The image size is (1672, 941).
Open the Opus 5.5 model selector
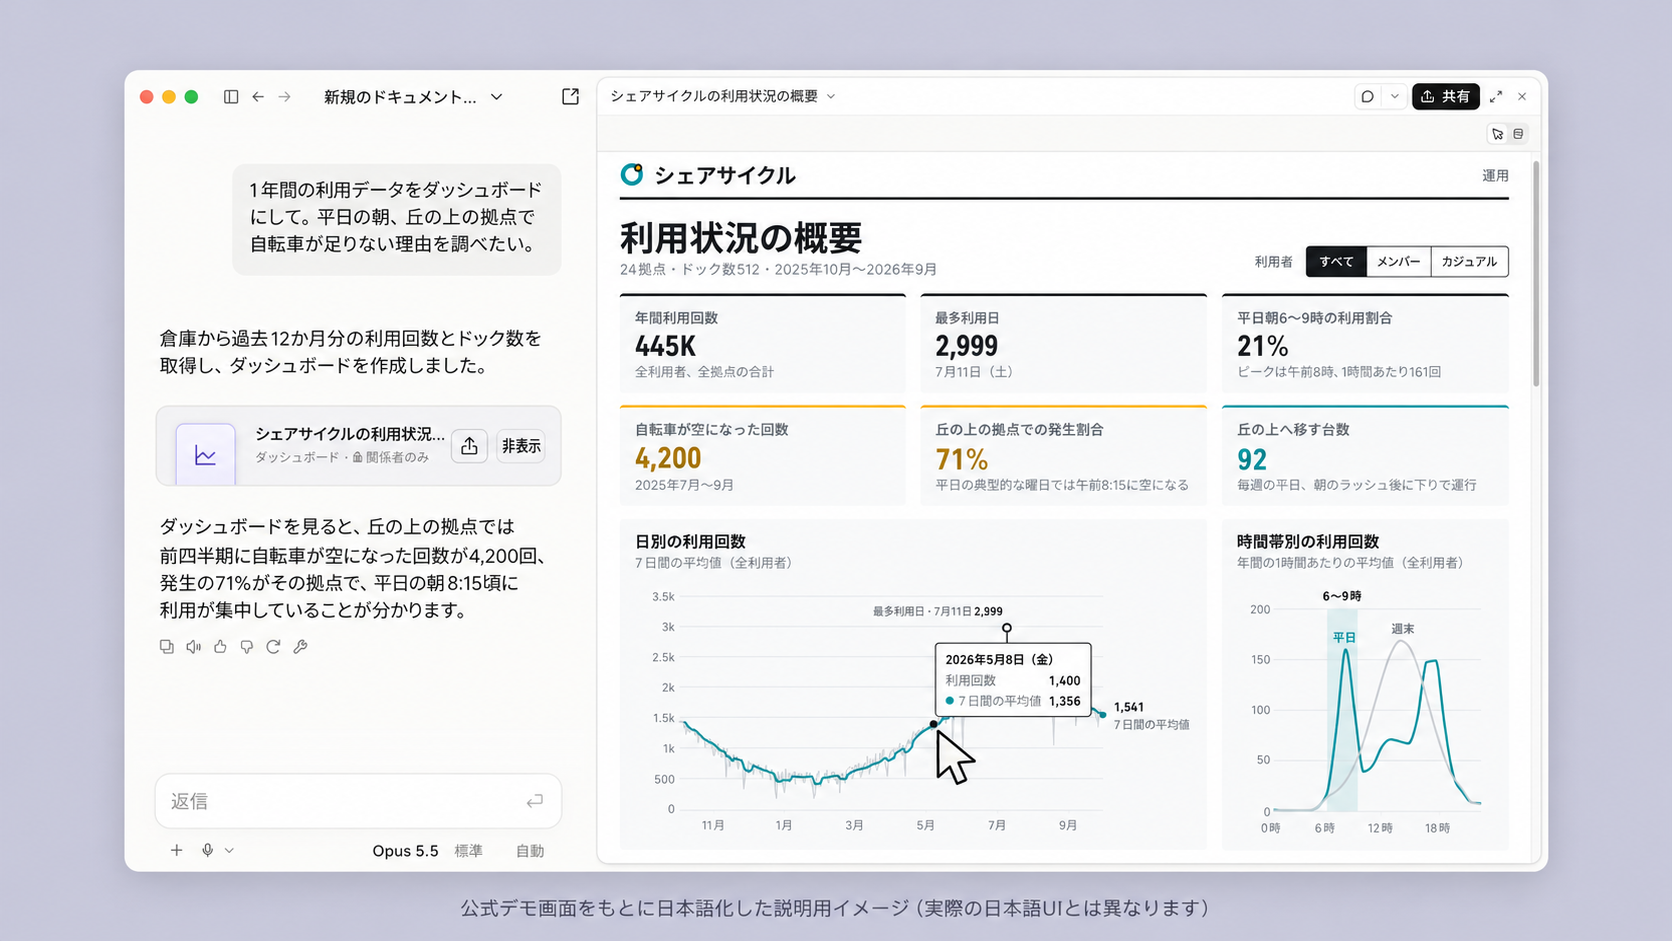405,851
